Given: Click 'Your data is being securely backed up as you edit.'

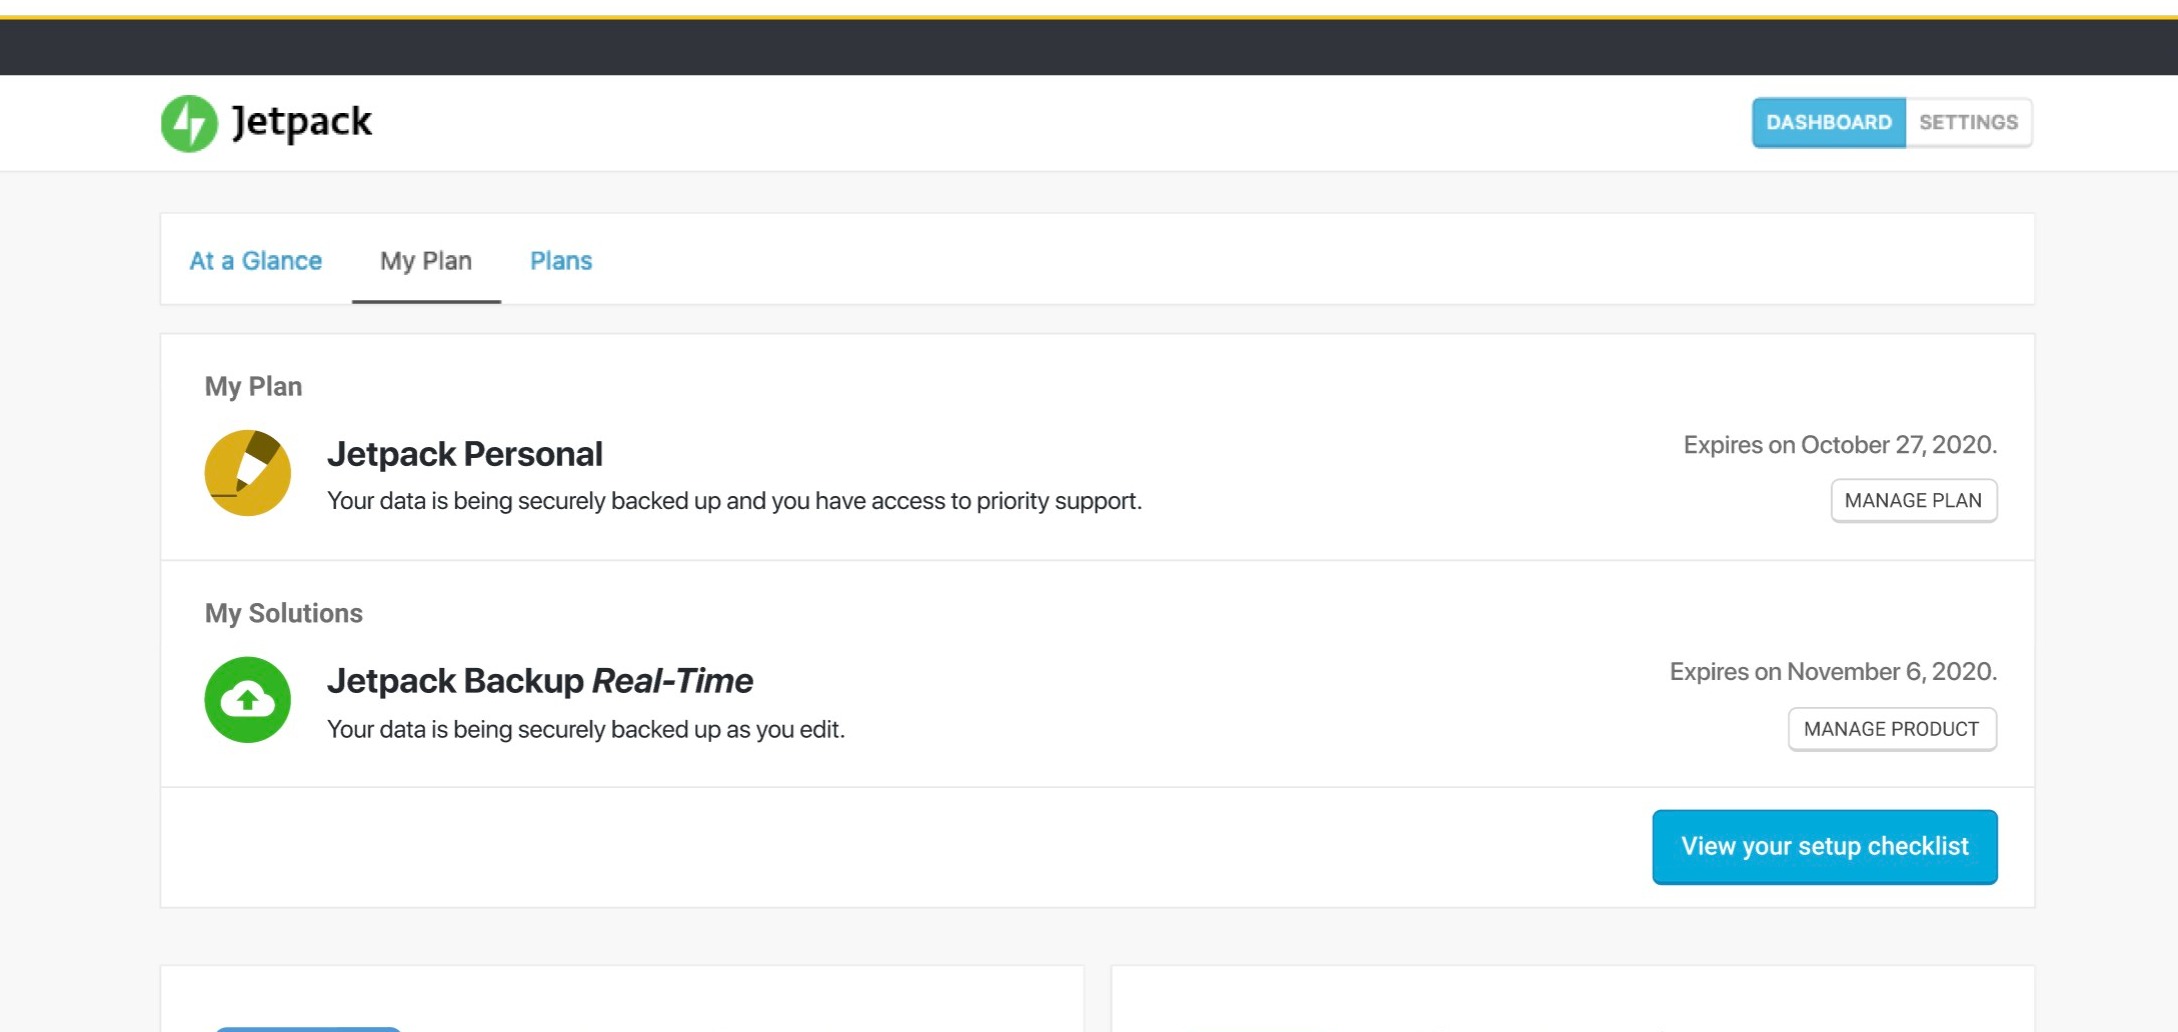Looking at the screenshot, I should pyautogui.click(x=586, y=730).
